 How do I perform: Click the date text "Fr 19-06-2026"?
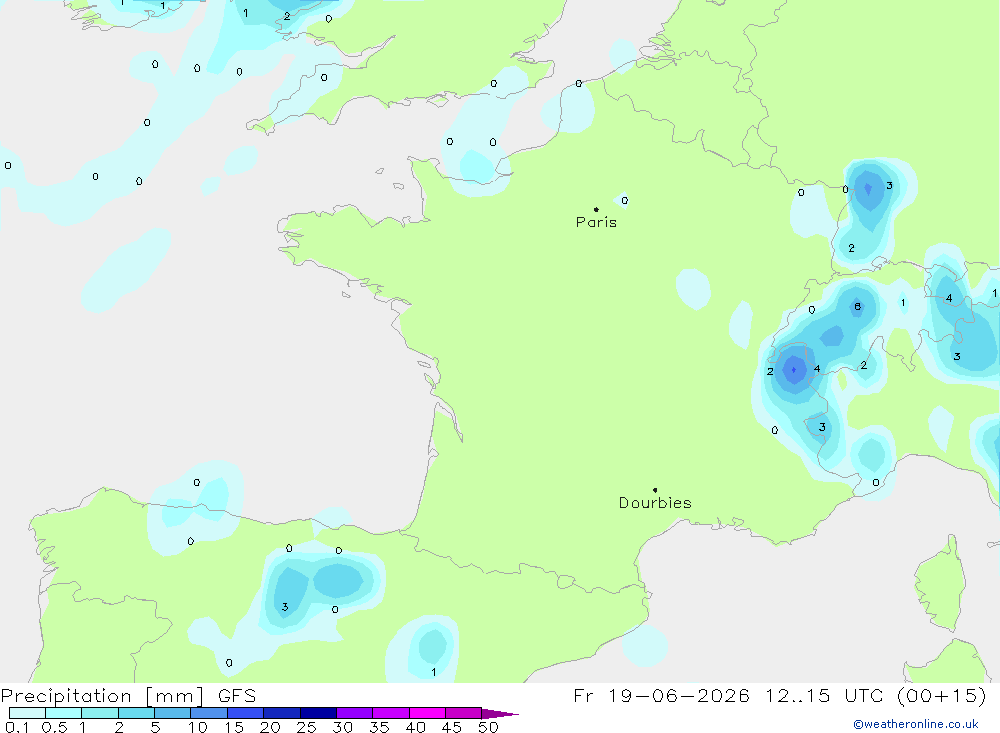tap(661, 695)
